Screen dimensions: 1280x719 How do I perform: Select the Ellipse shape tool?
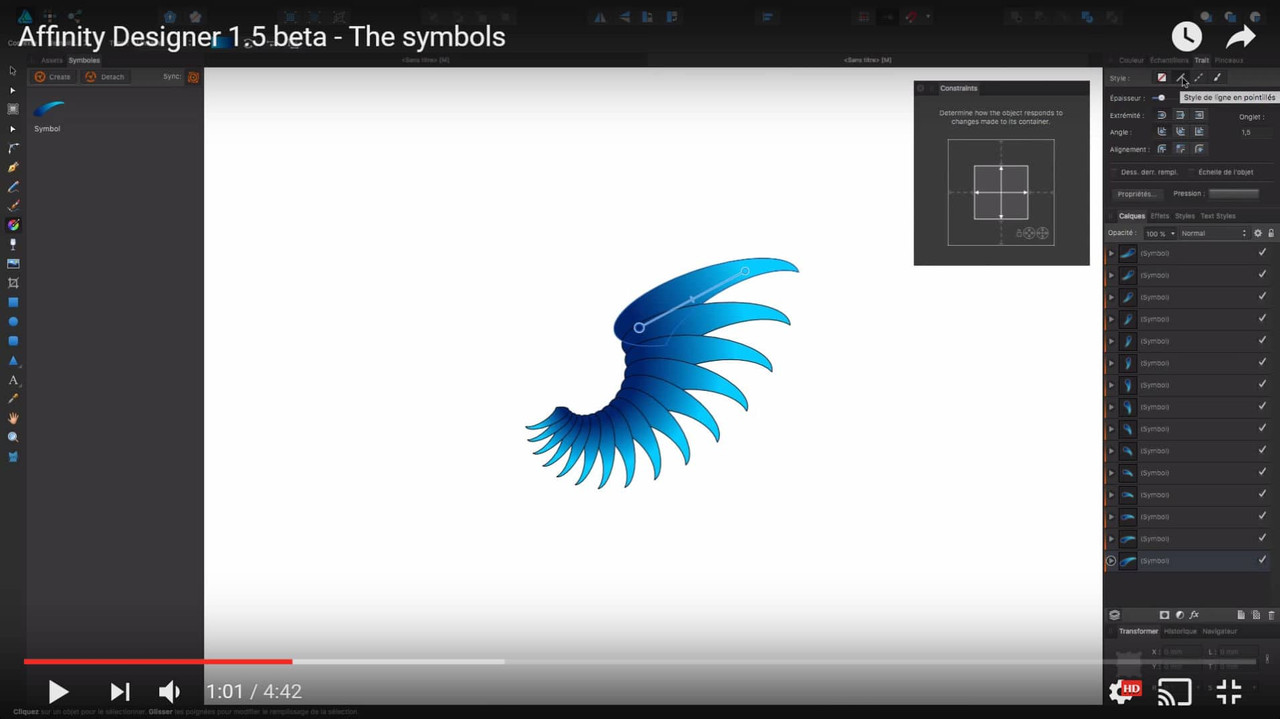point(13,322)
